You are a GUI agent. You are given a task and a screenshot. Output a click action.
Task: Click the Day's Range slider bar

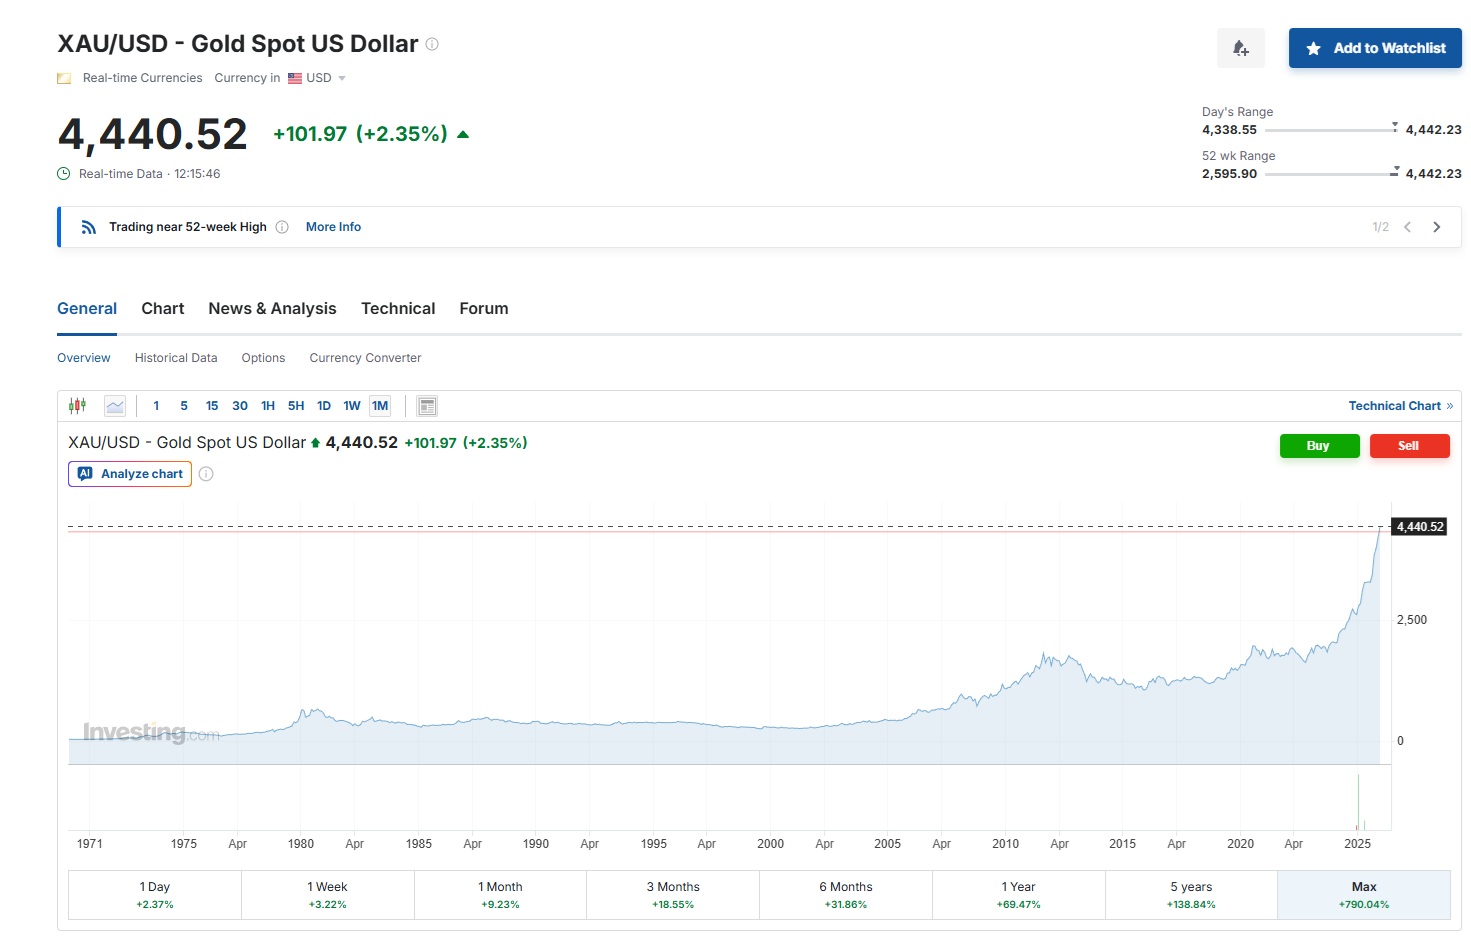[1331, 130]
